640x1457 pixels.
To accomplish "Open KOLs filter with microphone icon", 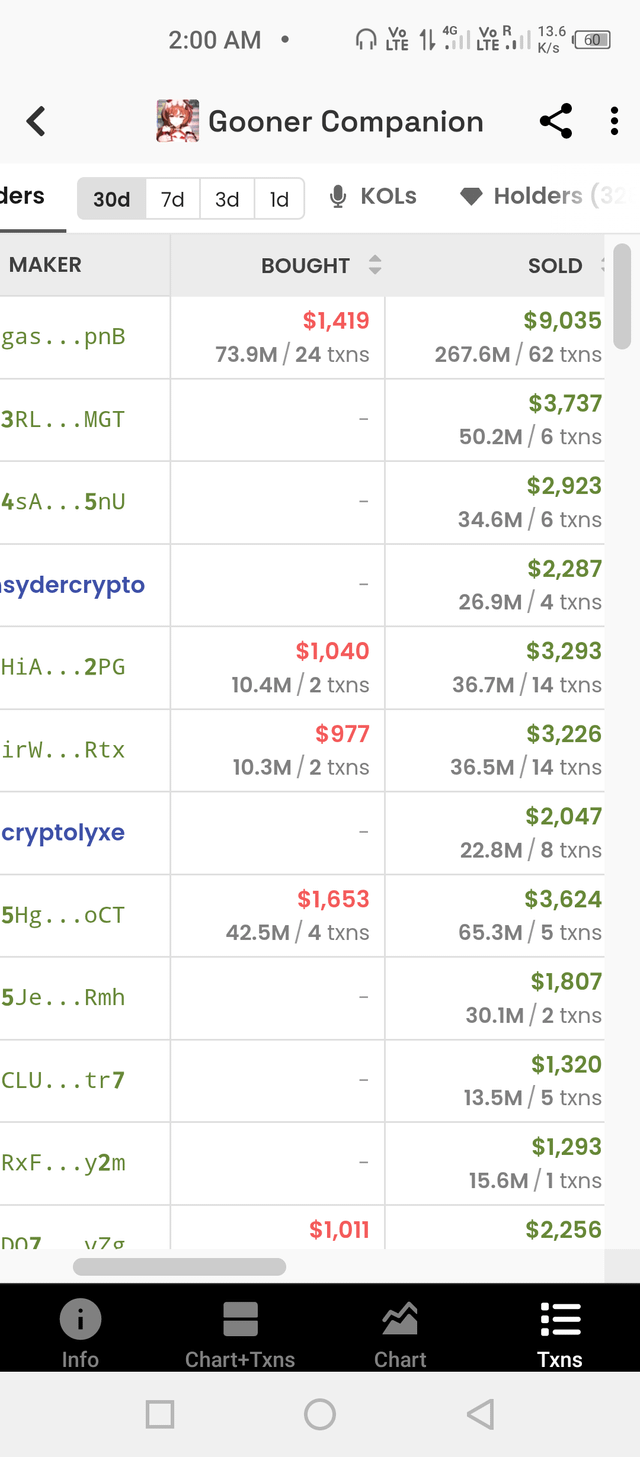I will click(373, 196).
